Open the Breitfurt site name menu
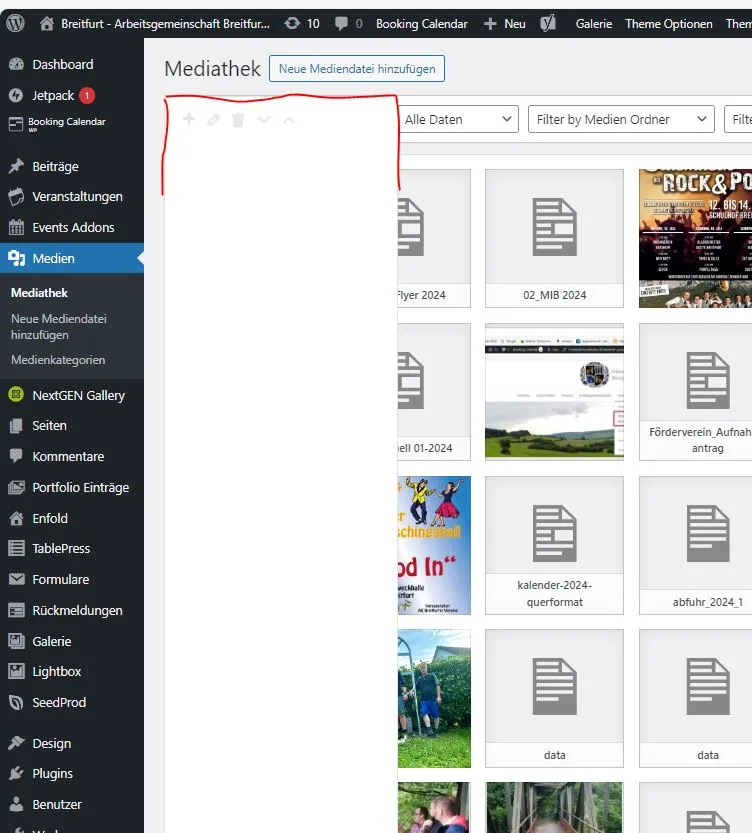 [165, 24]
